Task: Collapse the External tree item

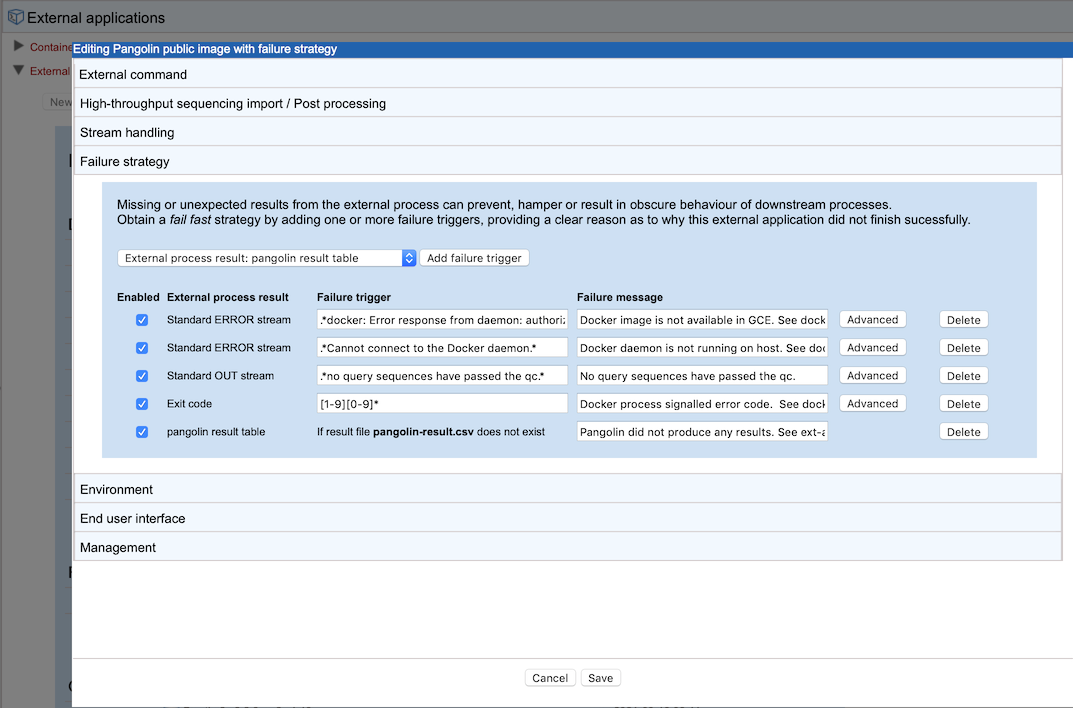Action: (18, 71)
